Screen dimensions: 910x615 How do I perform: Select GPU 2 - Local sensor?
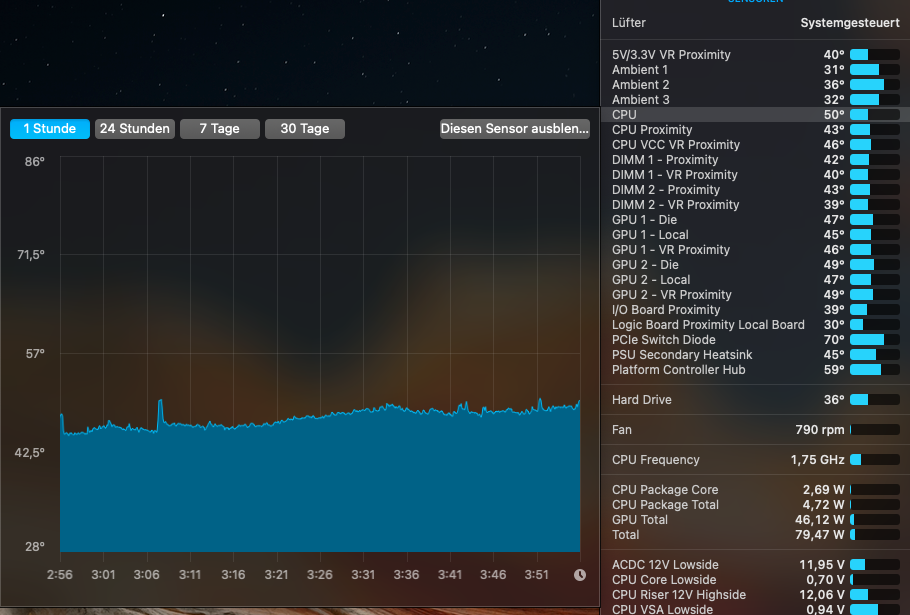pyautogui.click(x=756, y=280)
